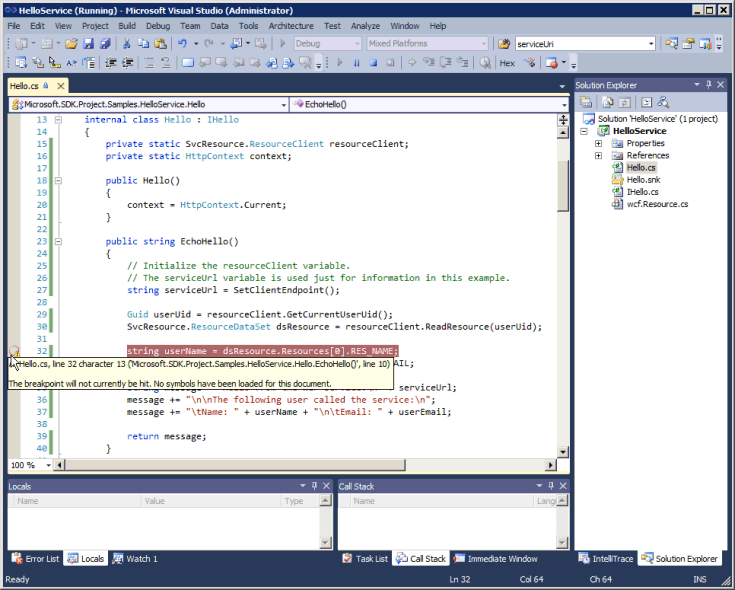Image resolution: width=735 pixels, height=590 pixels.
Task: Collapse the HelloService project node
Action: click(584, 131)
